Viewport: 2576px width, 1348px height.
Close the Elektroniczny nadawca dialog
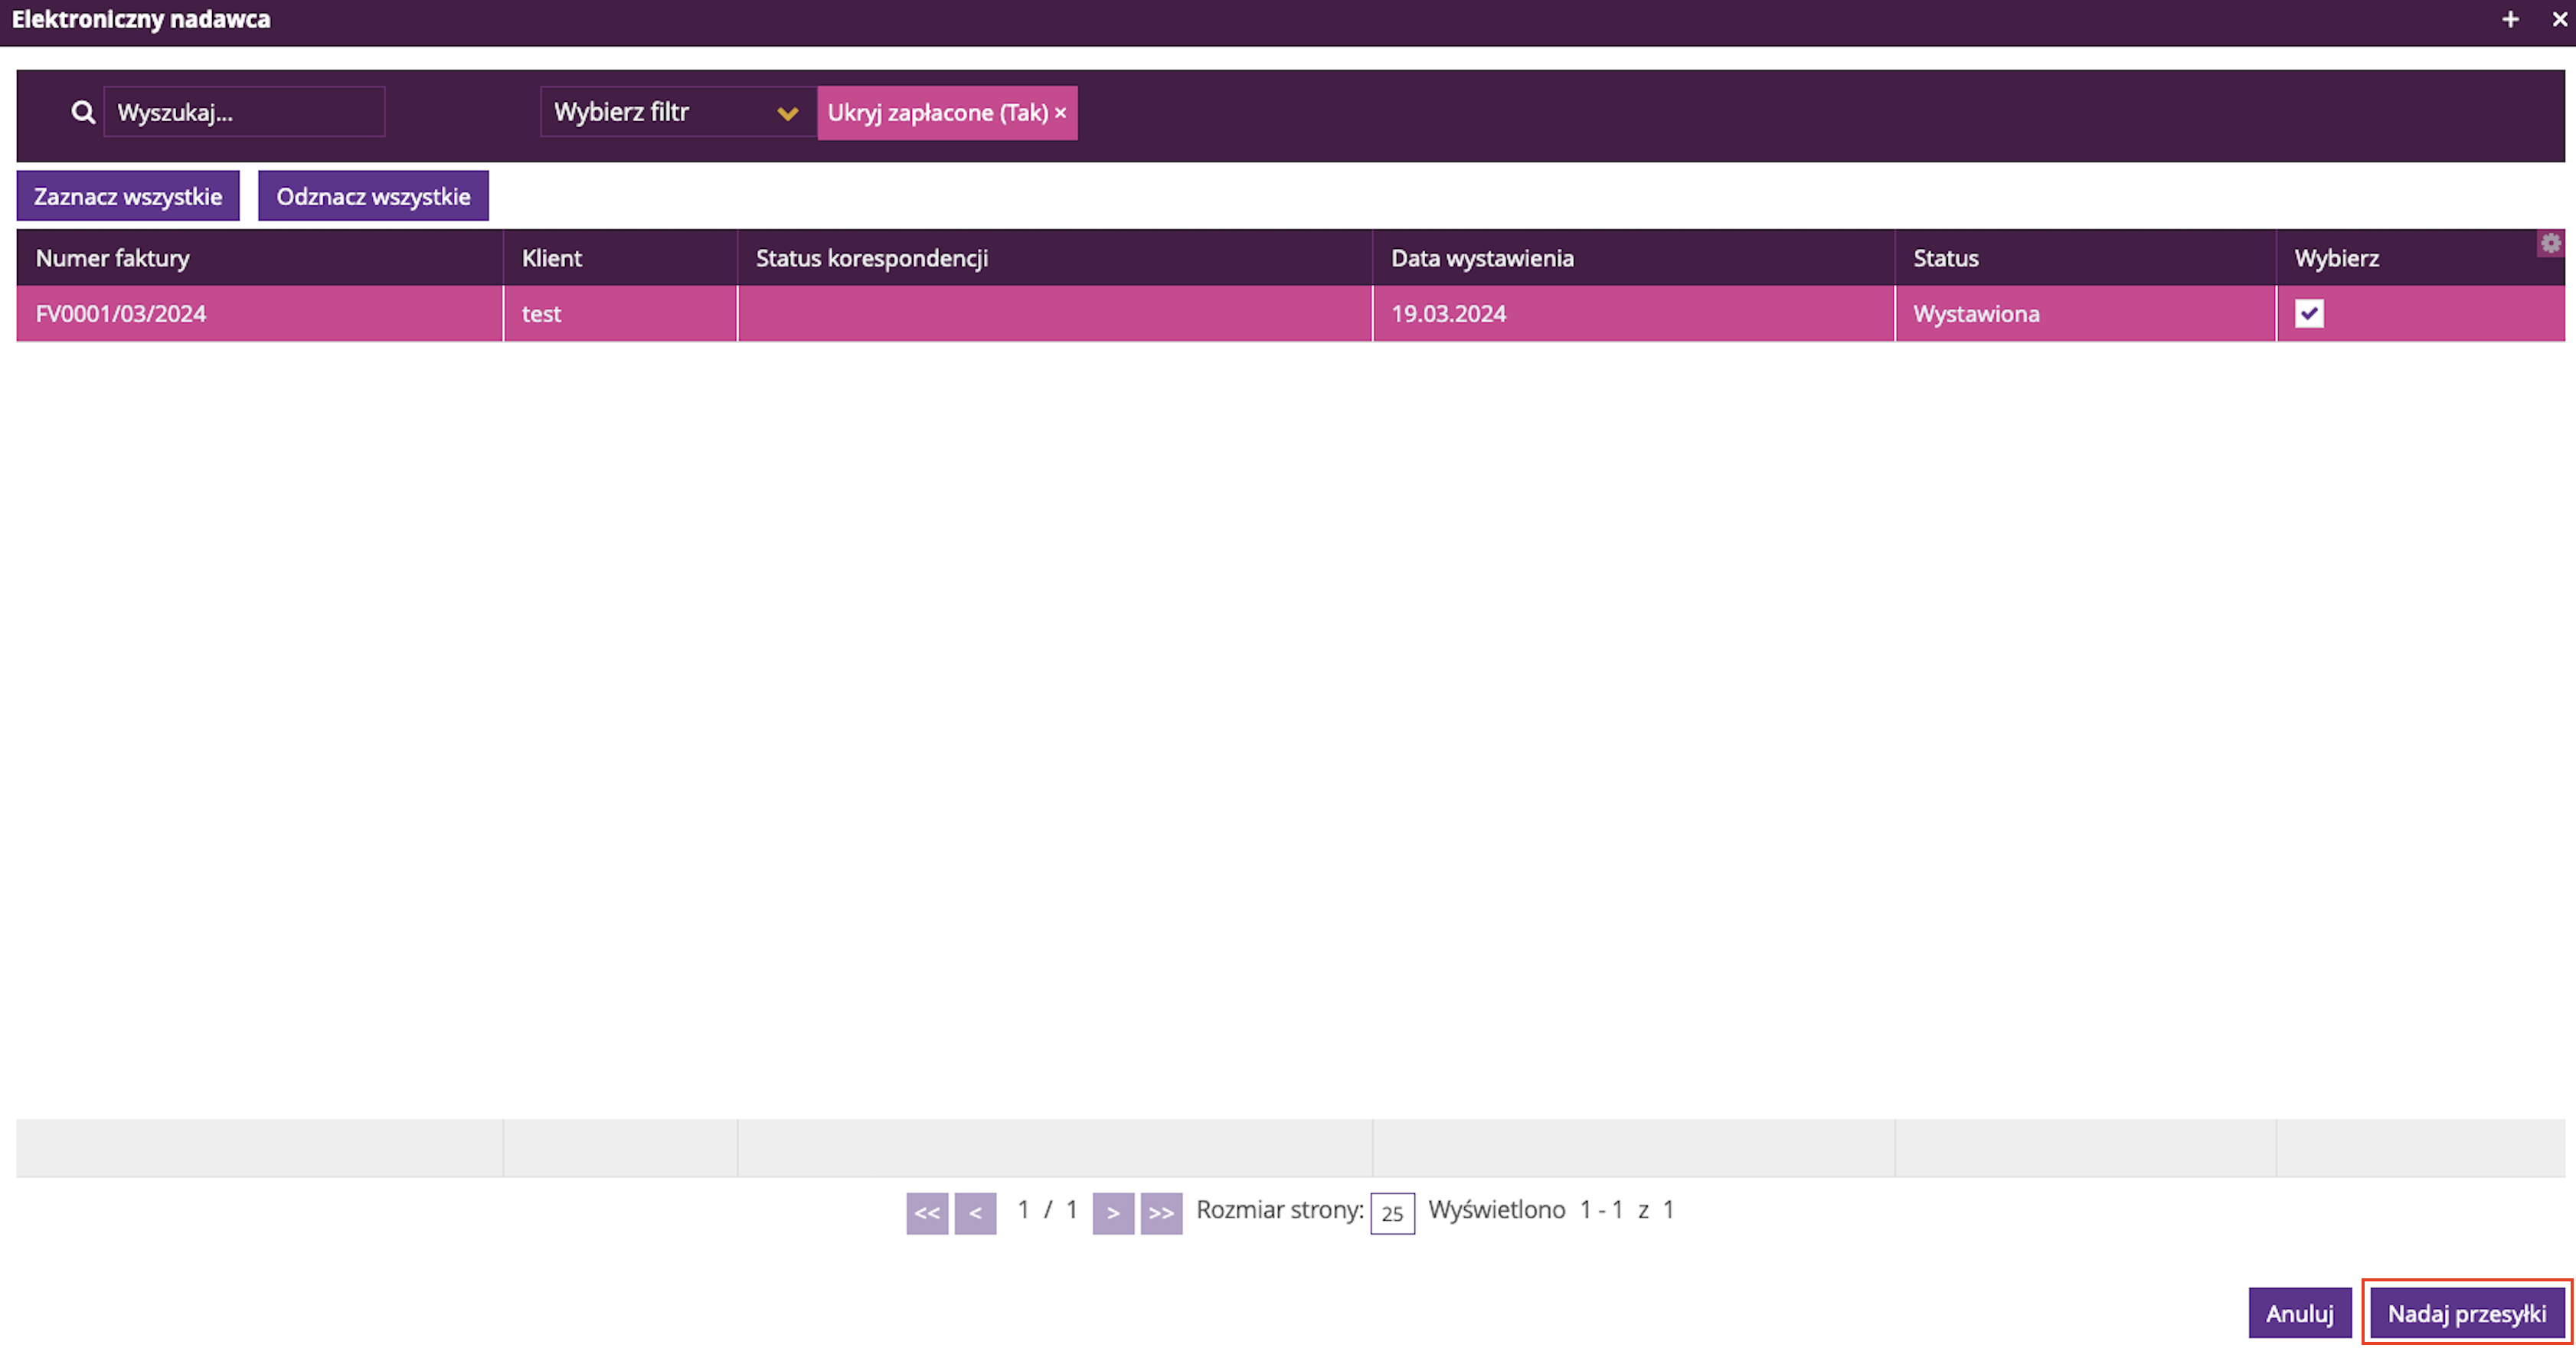coord(2559,19)
